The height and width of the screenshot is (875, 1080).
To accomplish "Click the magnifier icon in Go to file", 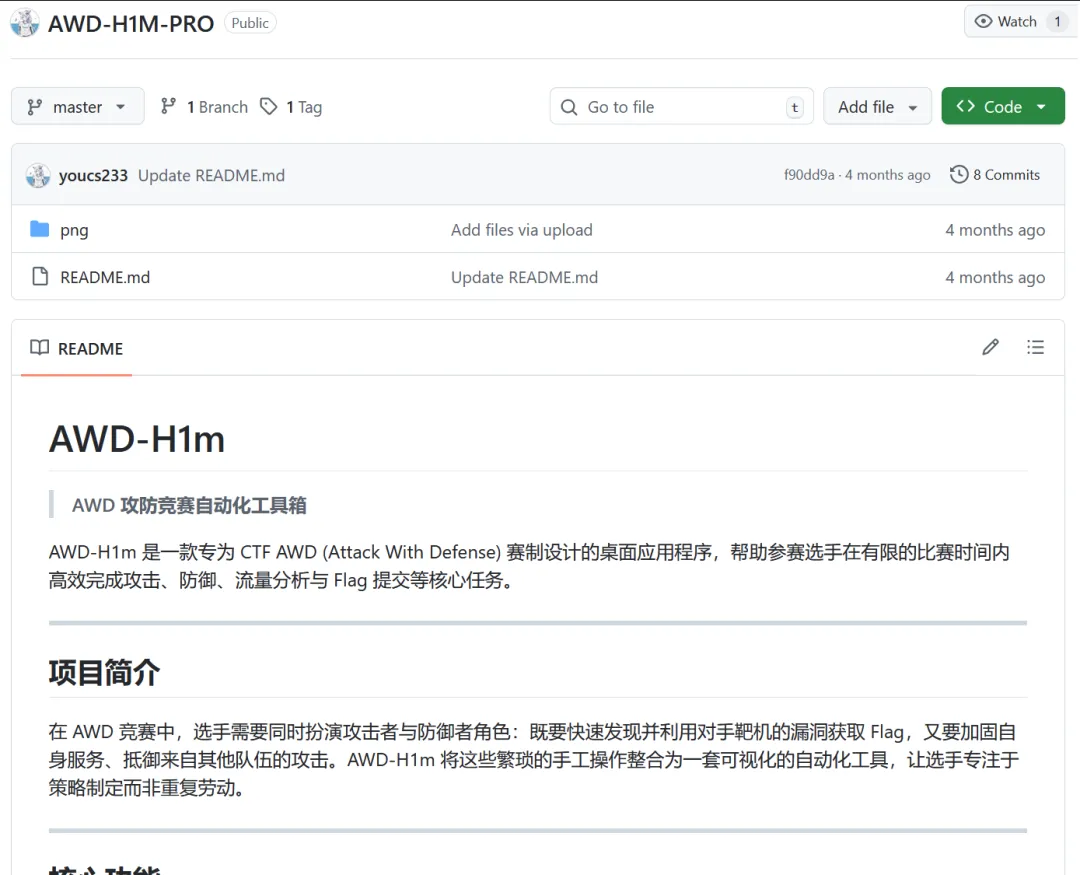I will click(569, 107).
